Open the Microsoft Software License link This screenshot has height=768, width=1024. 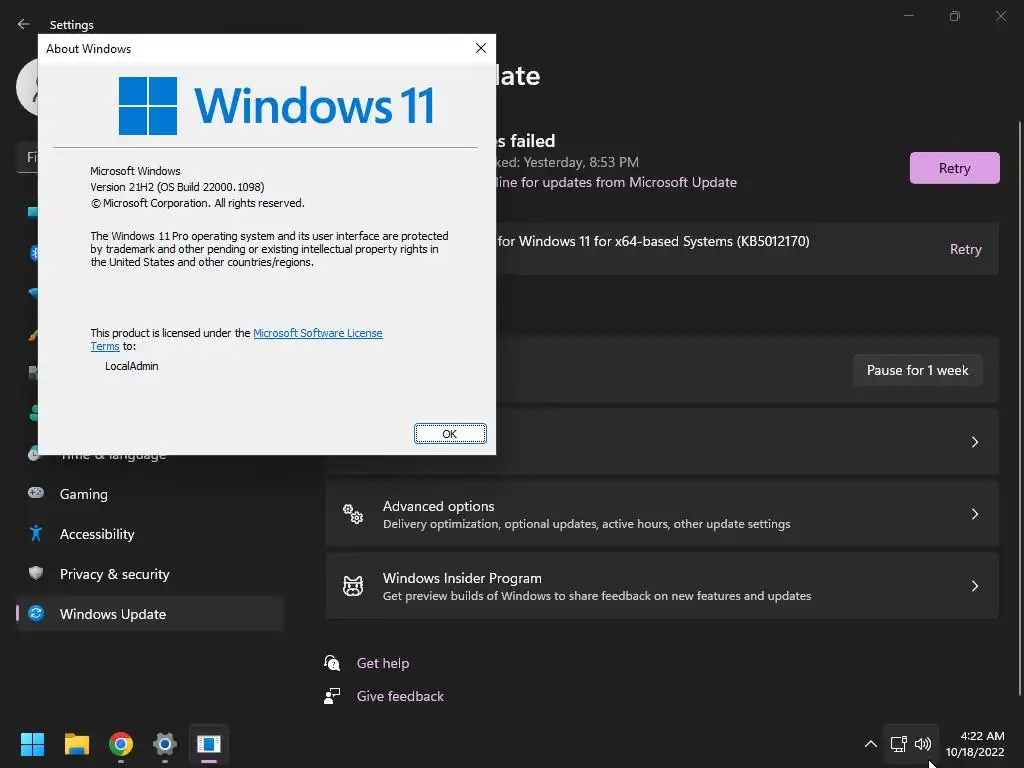(x=317, y=333)
